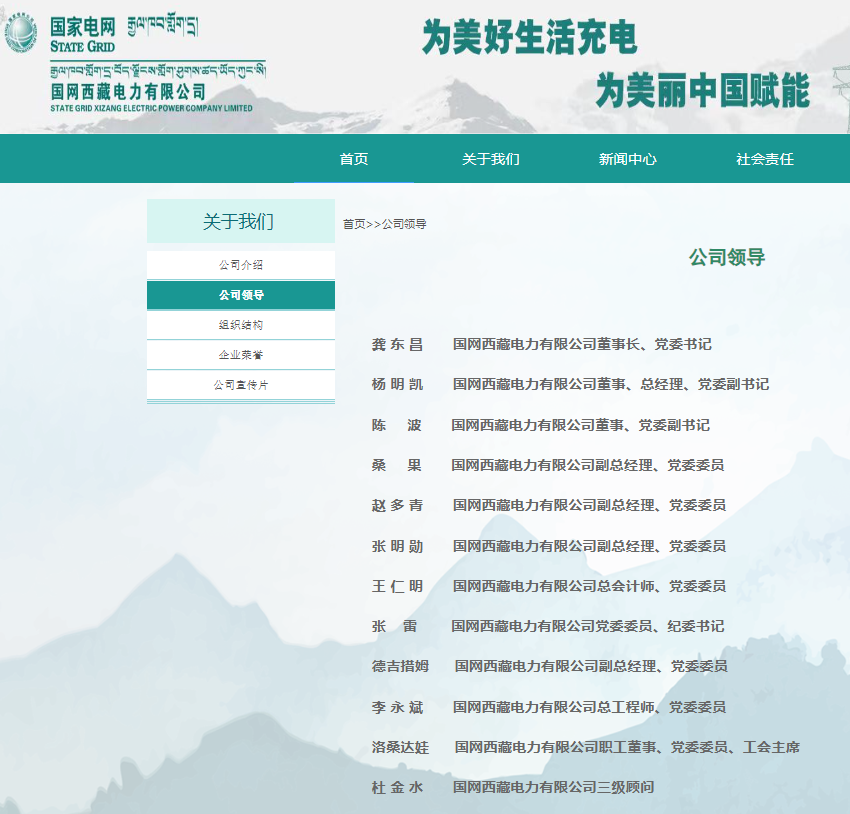Select the highlighted 公司领导 sidebar item
Image resolution: width=850 pixels, height=814 pixels.
(x=240, y=294)
